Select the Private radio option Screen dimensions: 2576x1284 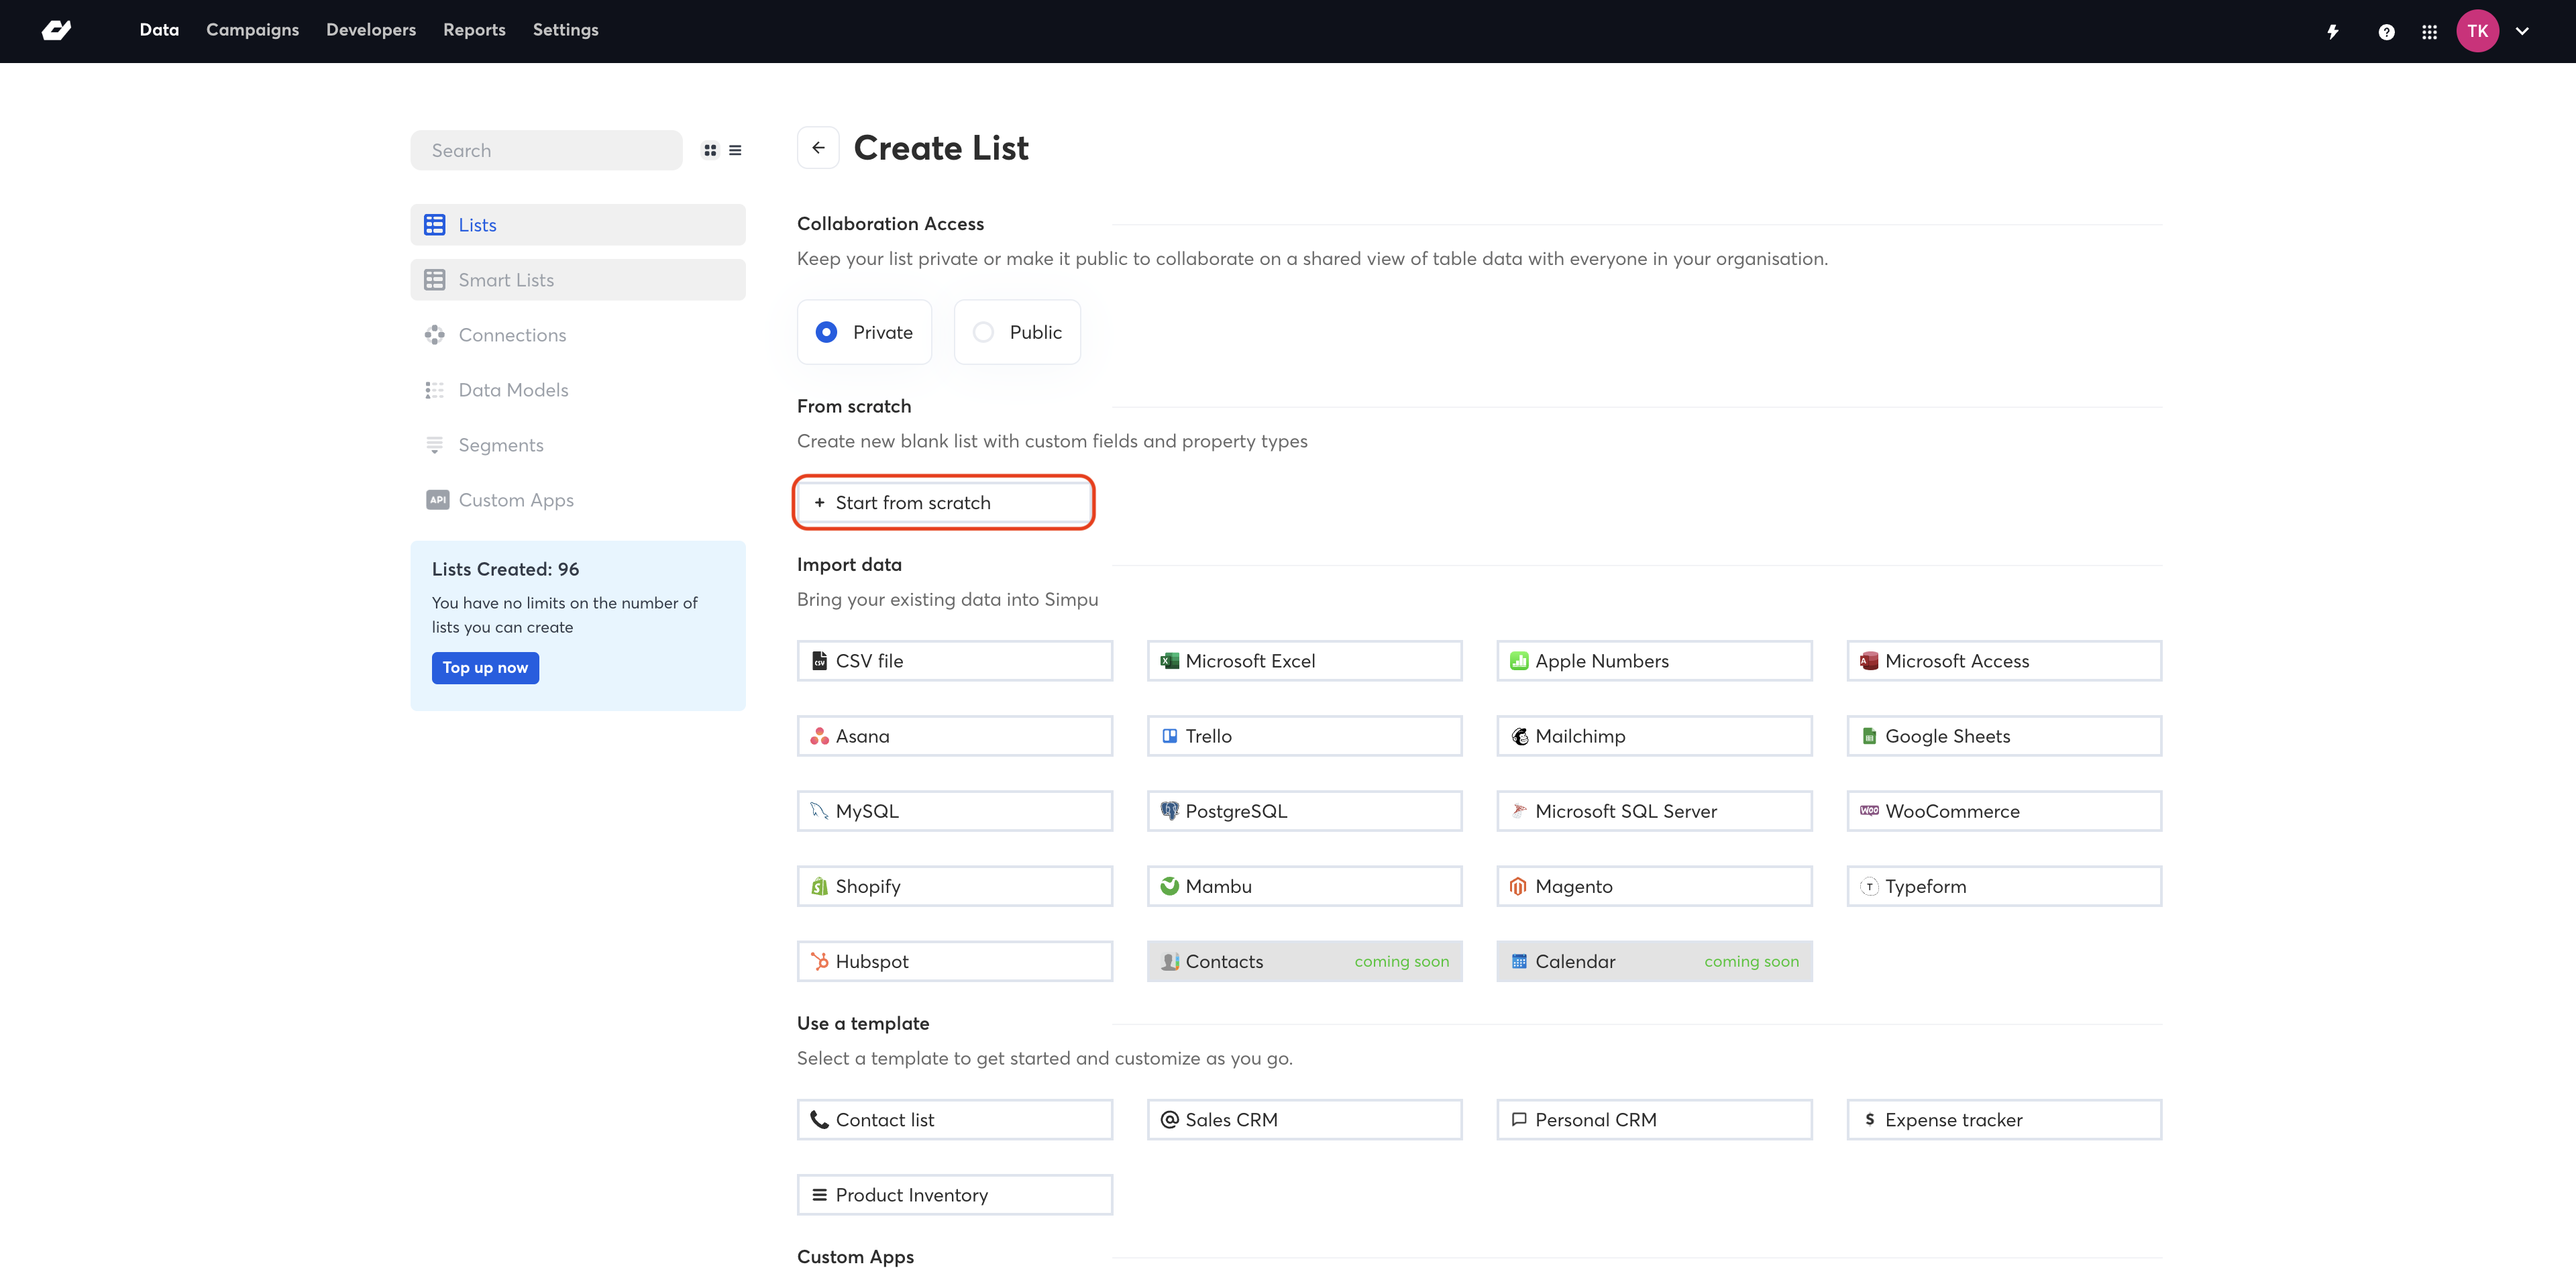click(x=864, y=332)
